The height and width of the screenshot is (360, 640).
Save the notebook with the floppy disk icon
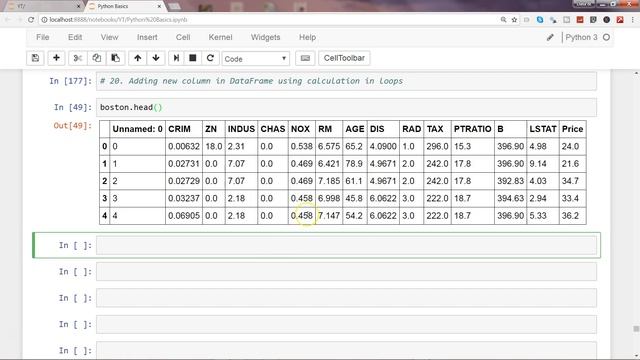pos(36,58)
